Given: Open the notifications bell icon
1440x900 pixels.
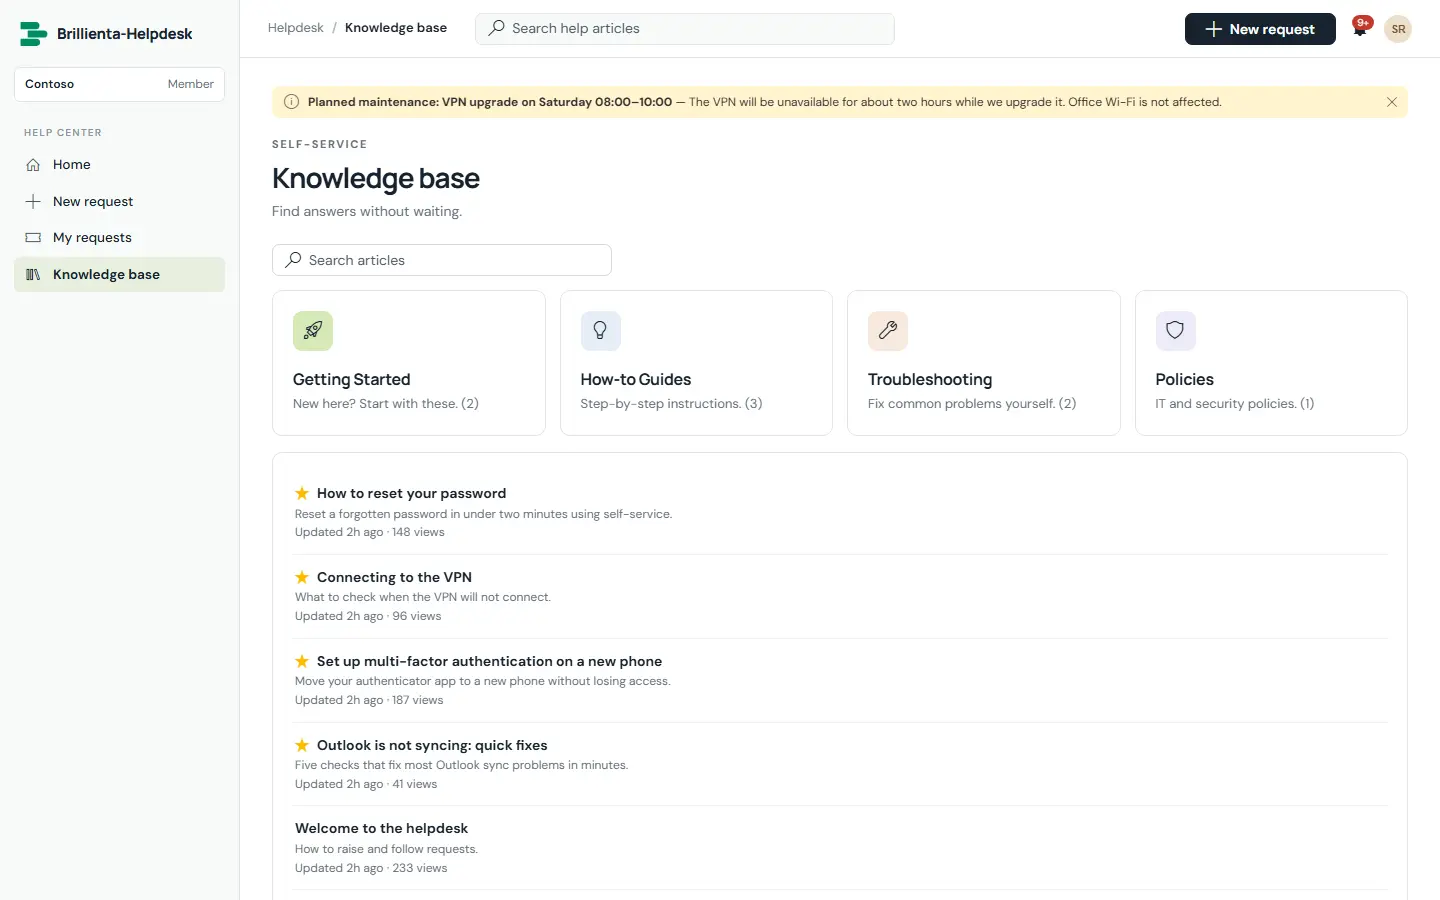Looking at the screenshot, I should pos(1360,29).
